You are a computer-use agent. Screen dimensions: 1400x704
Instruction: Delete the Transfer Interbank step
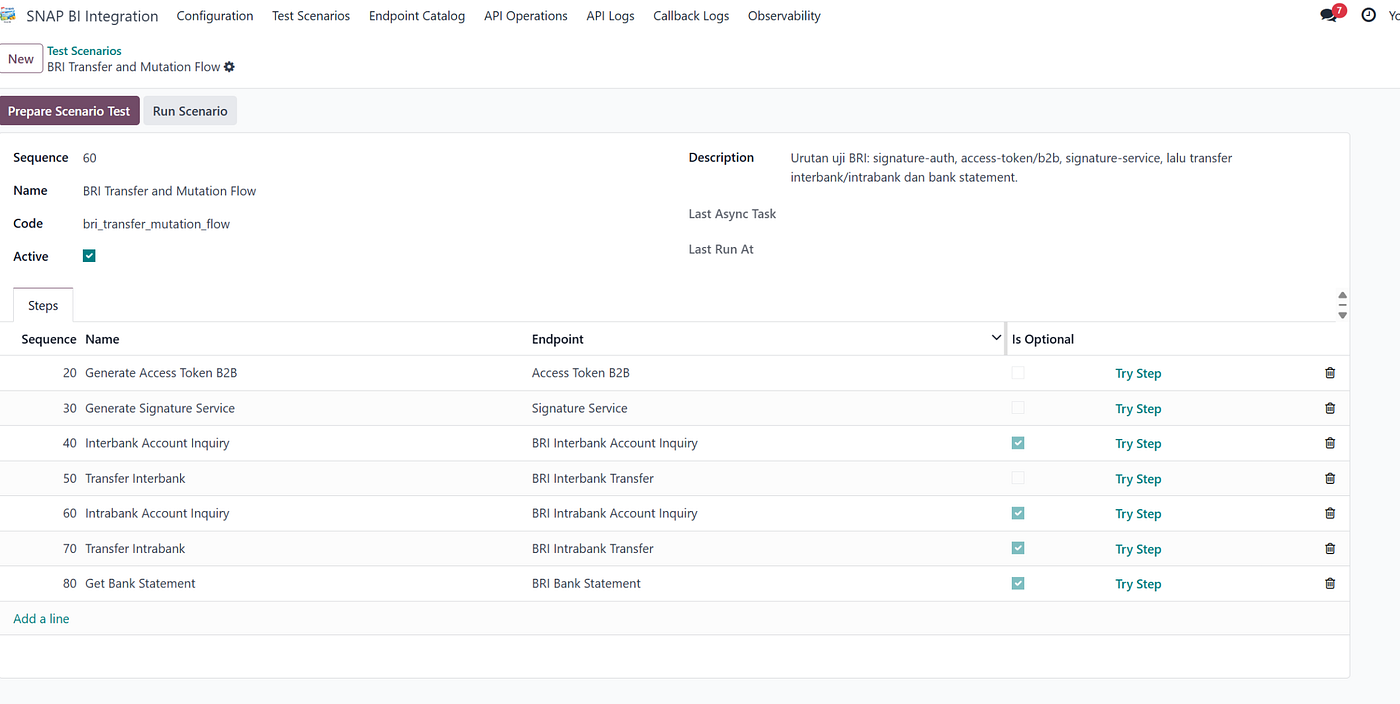tap(1330, 478)
